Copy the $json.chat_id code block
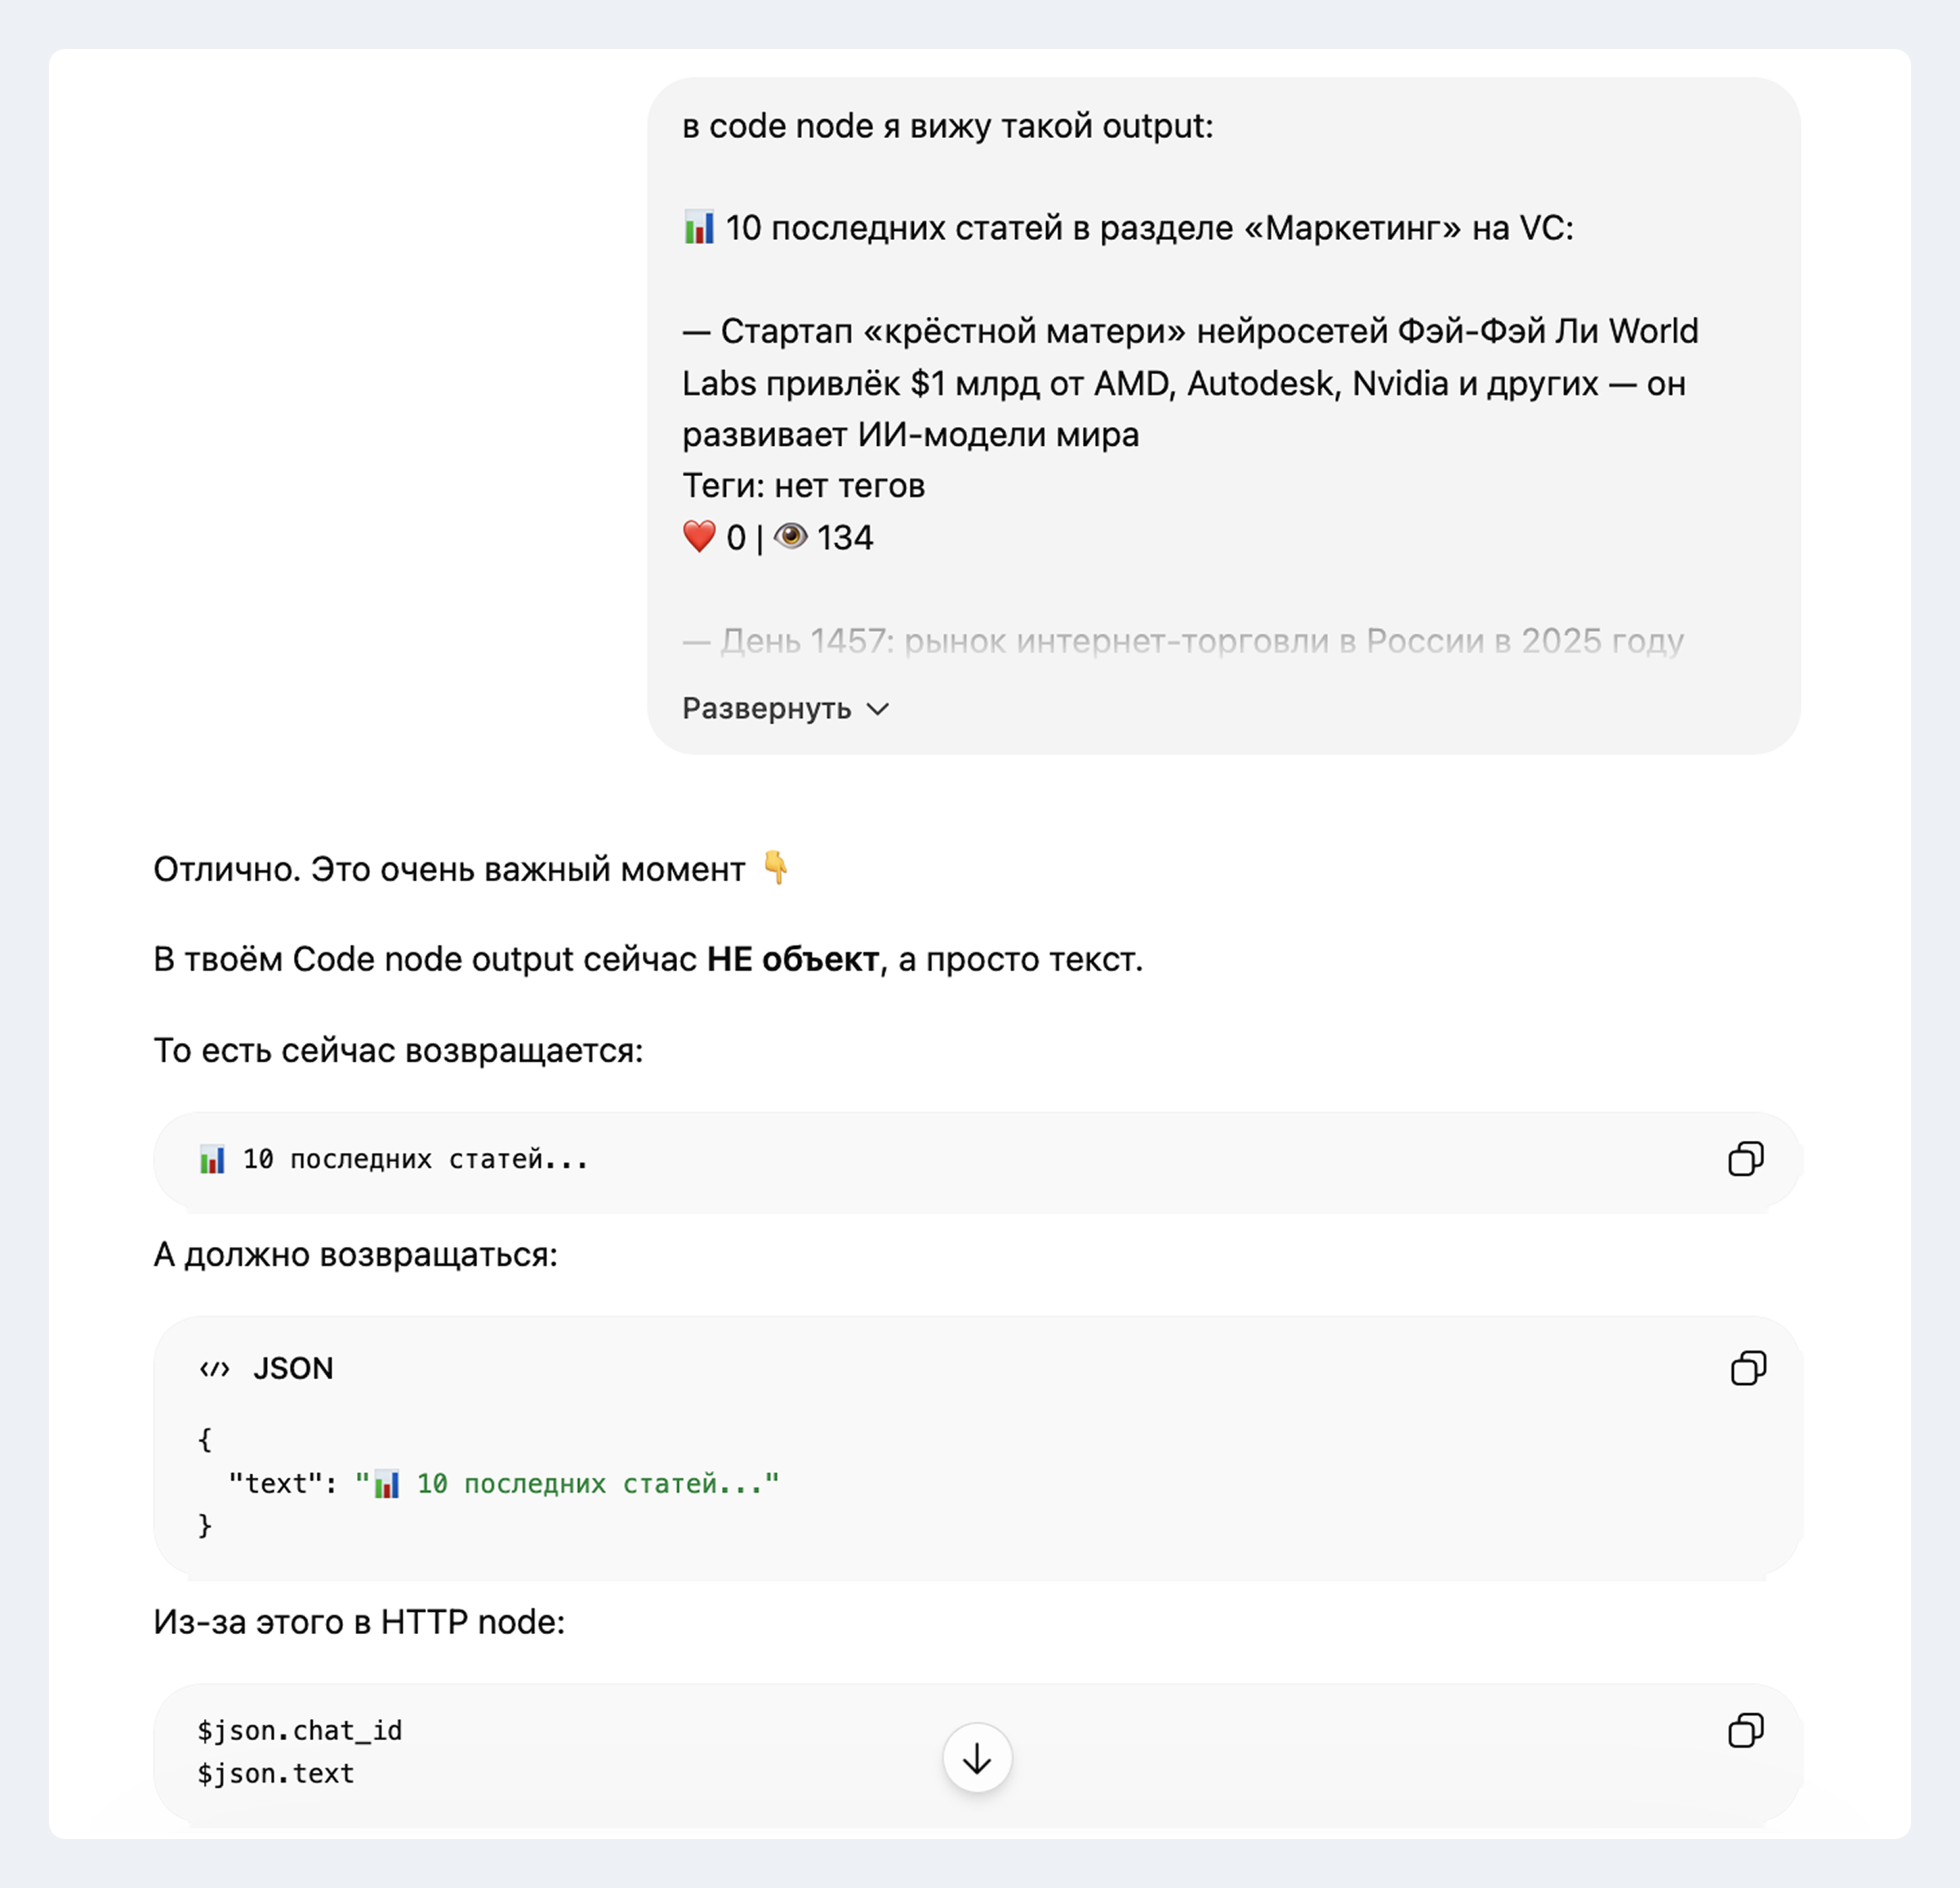Image resolution: width=1960 pixels, height=1888 pixels. tap(1745, 1730)
